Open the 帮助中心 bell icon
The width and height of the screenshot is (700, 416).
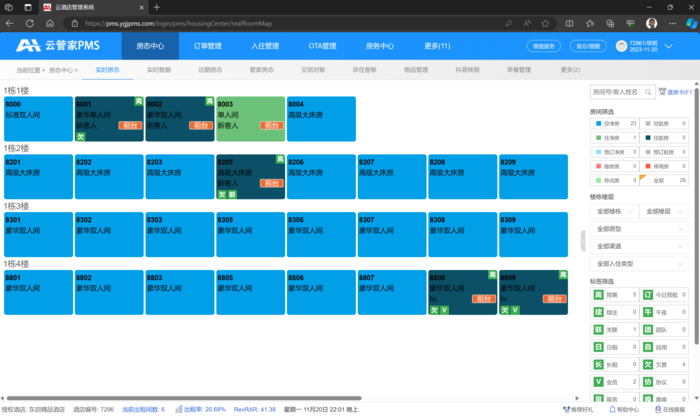(612, 409)
